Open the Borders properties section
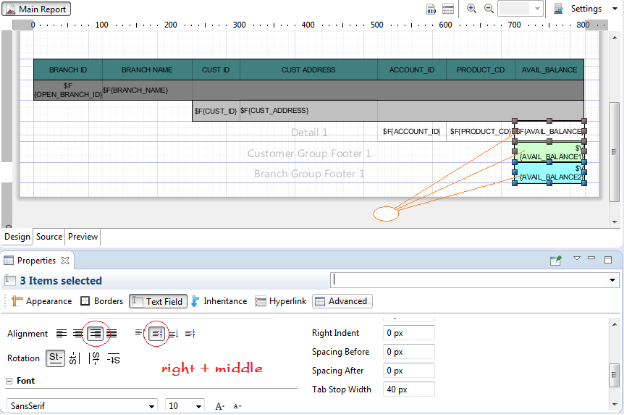Screen dimensions: 624x415 (x=100, y=300)
